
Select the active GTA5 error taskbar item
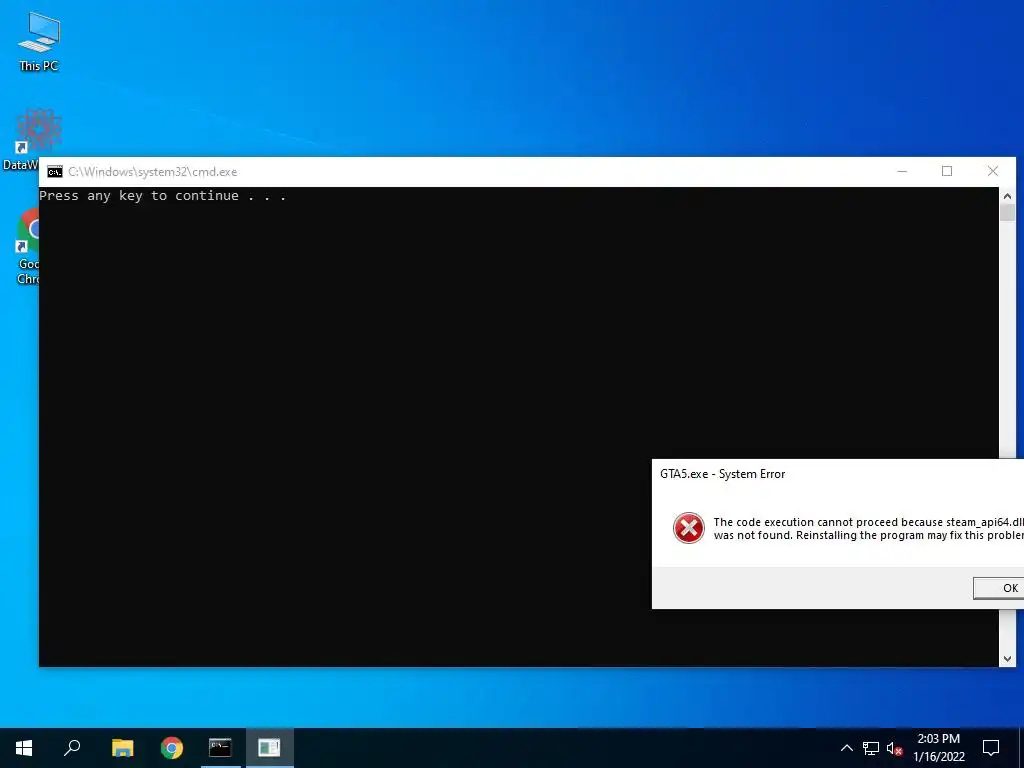click(269, 748)
